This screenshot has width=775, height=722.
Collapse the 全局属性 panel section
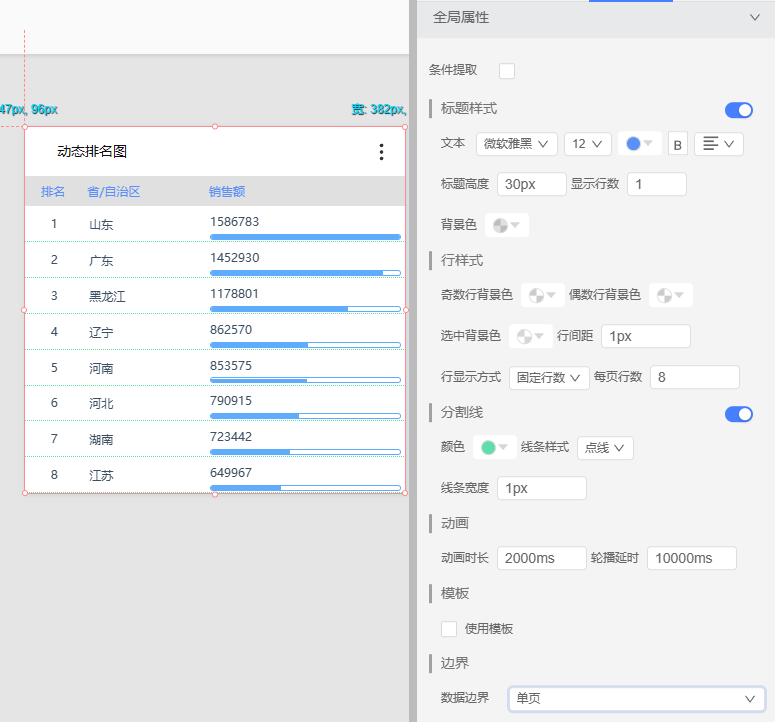[x=754, y=18]
